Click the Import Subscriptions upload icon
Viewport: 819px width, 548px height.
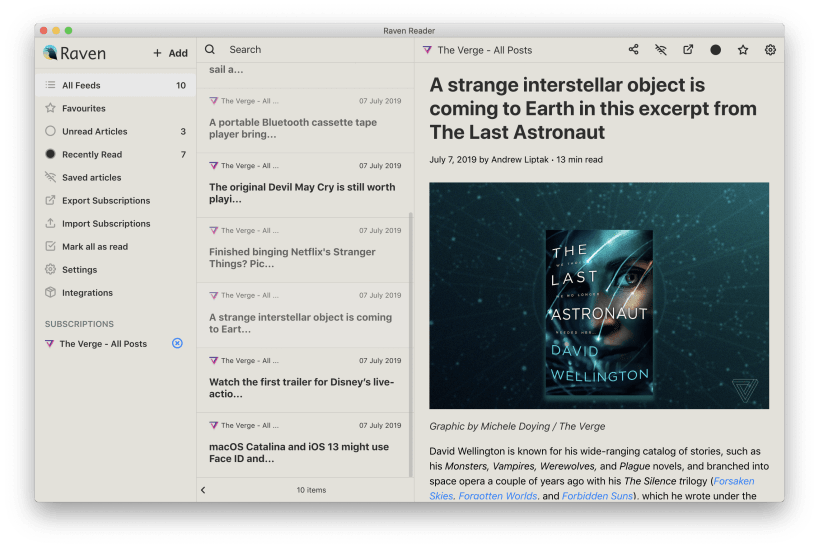pyautogui.click(x=50, y=223)
